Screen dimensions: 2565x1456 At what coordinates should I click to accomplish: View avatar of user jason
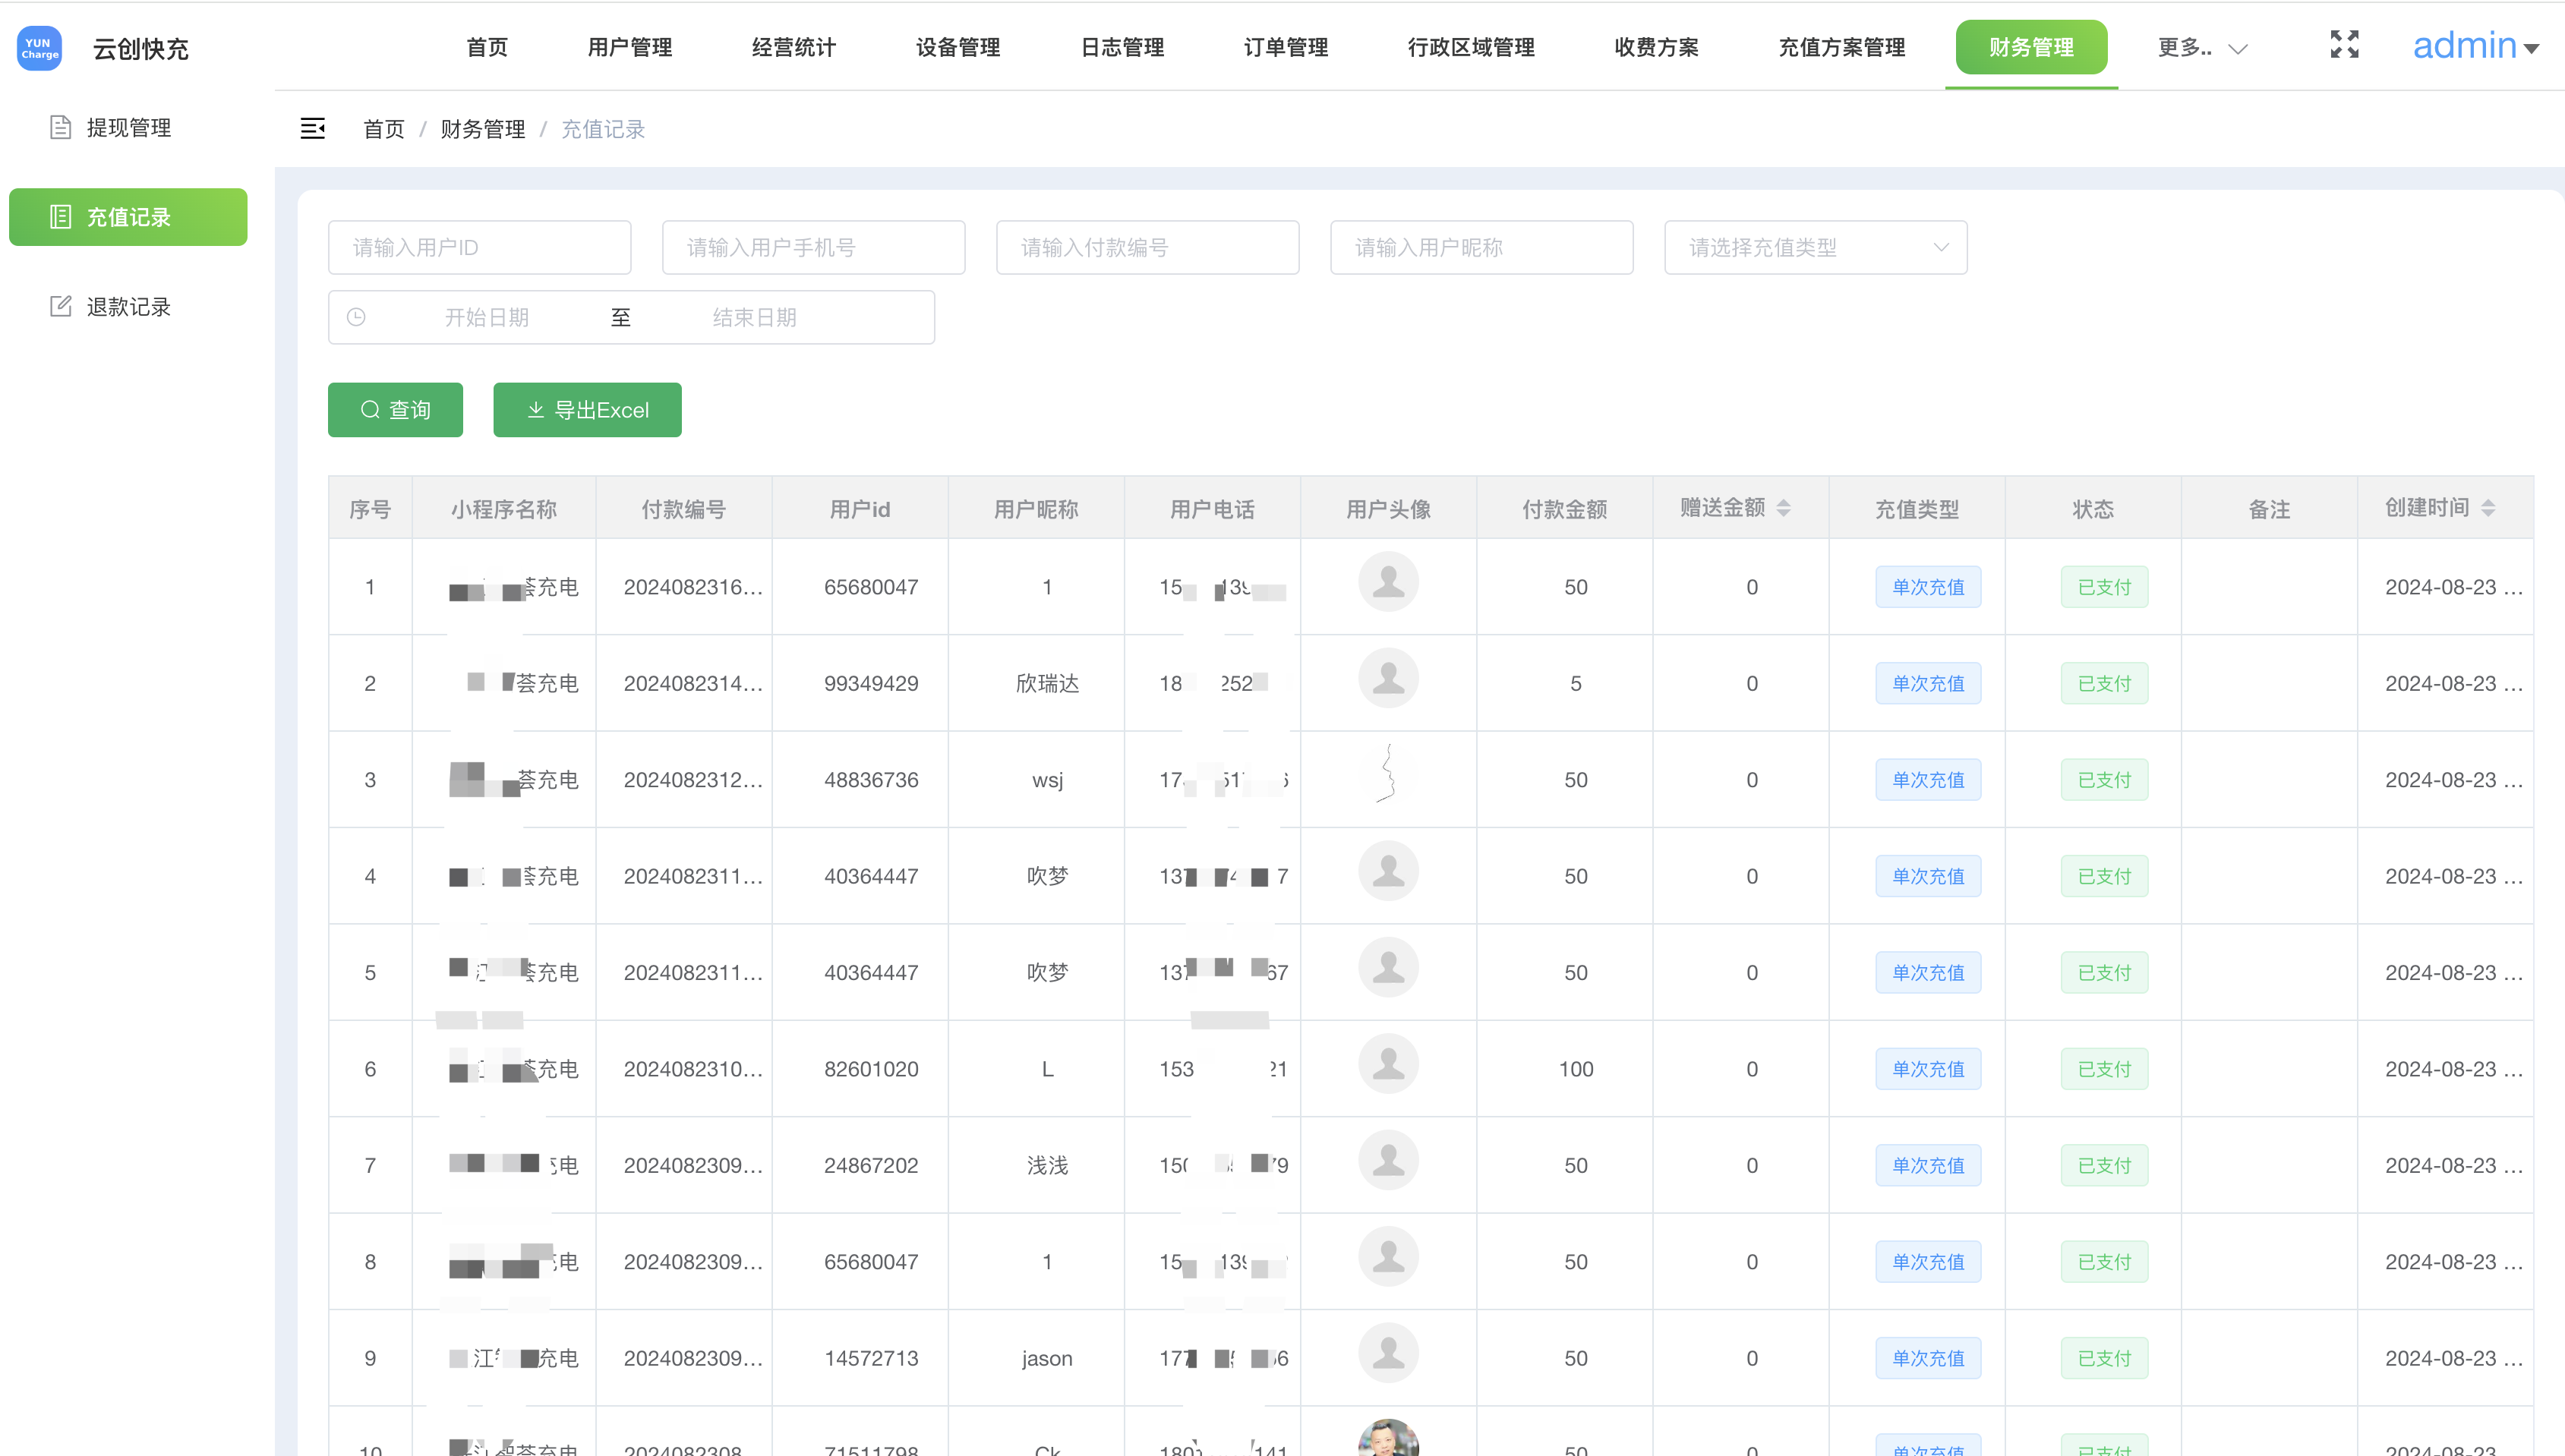point(1388,1353)
